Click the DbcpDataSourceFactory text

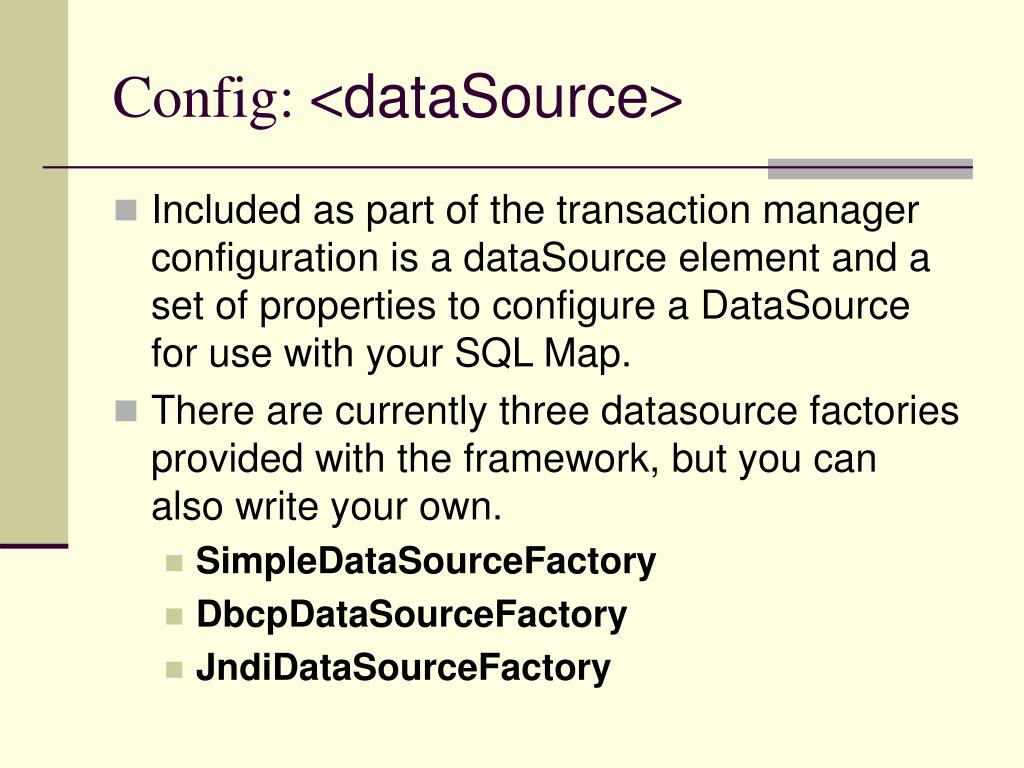[412, 614]
